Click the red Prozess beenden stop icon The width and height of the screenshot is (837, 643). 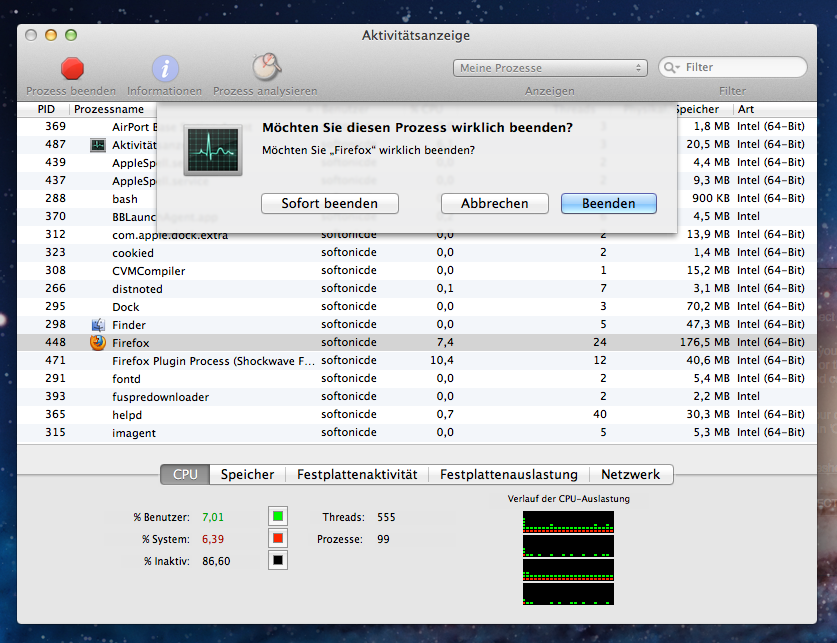click(72, 69)
